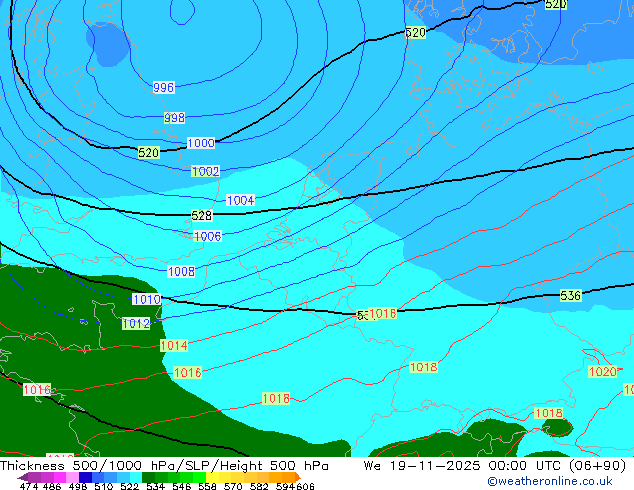The width and height of the screenshot is (634, 490).
Task: Click the '(06+90)' forecast run text
Action: [x=600, y=466]
